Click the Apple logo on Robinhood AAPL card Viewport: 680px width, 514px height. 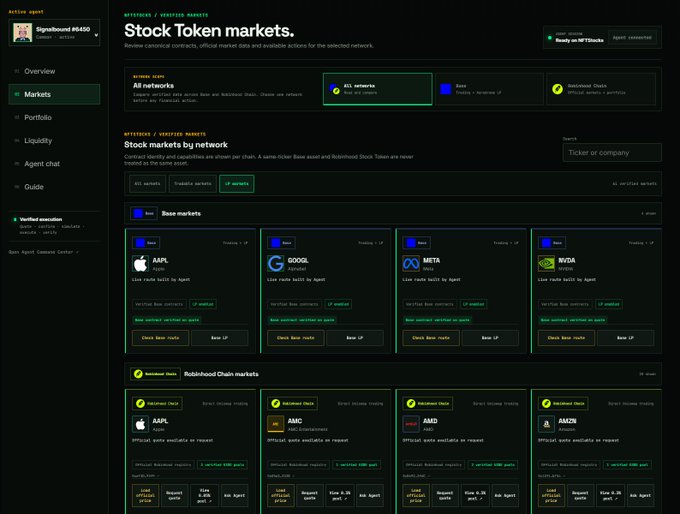pos(141,424)
